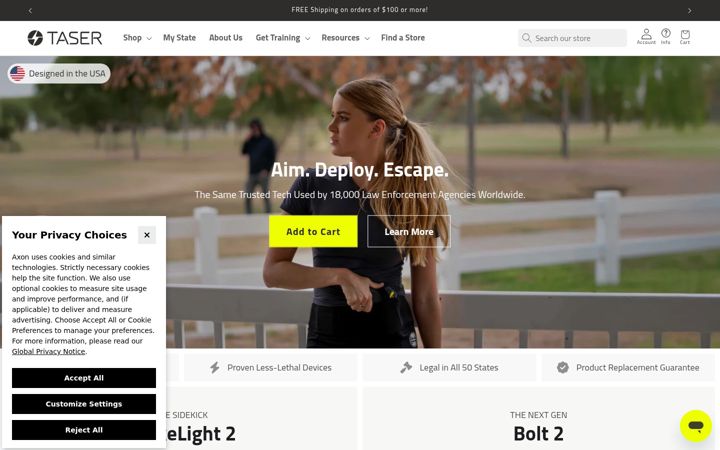720x450 pixels.
Task: Click the Proven Less-Lethal Devices text
Action: (x=279, y=367)
